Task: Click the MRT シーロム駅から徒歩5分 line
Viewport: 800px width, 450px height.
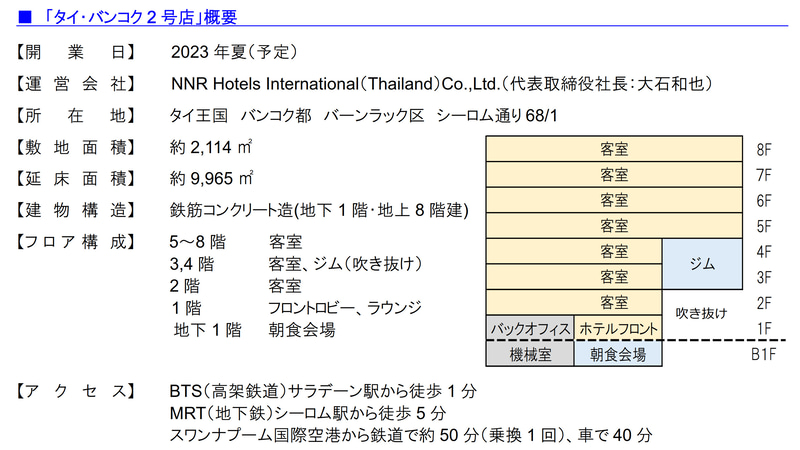Action: point(308,413)
